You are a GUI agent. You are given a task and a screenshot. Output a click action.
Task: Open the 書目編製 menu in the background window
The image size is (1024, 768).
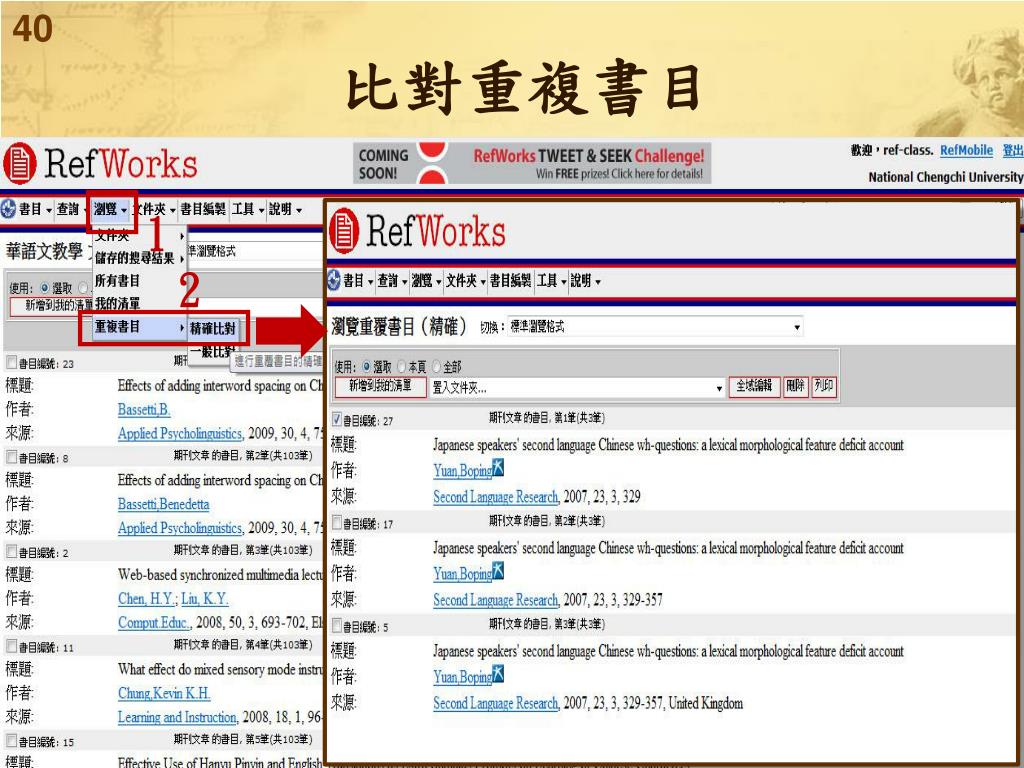tap(203, 209)
